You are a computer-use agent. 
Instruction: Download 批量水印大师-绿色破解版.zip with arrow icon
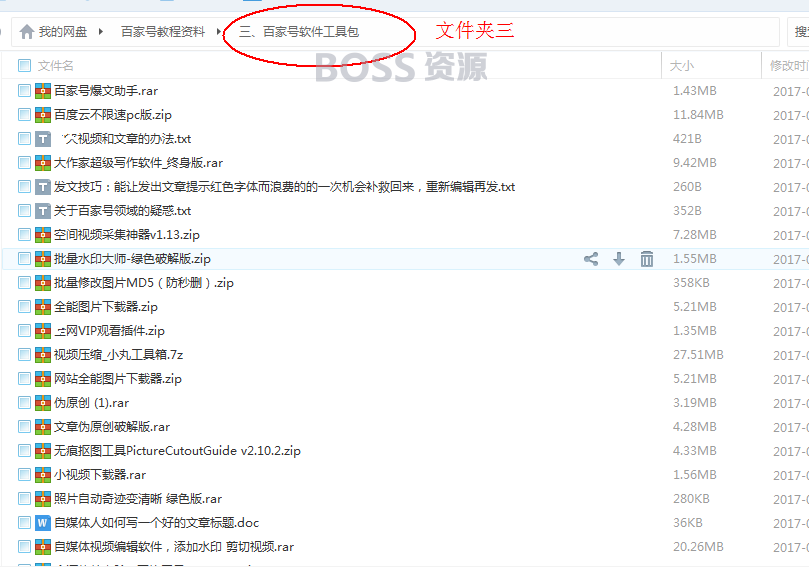[619, 259]
